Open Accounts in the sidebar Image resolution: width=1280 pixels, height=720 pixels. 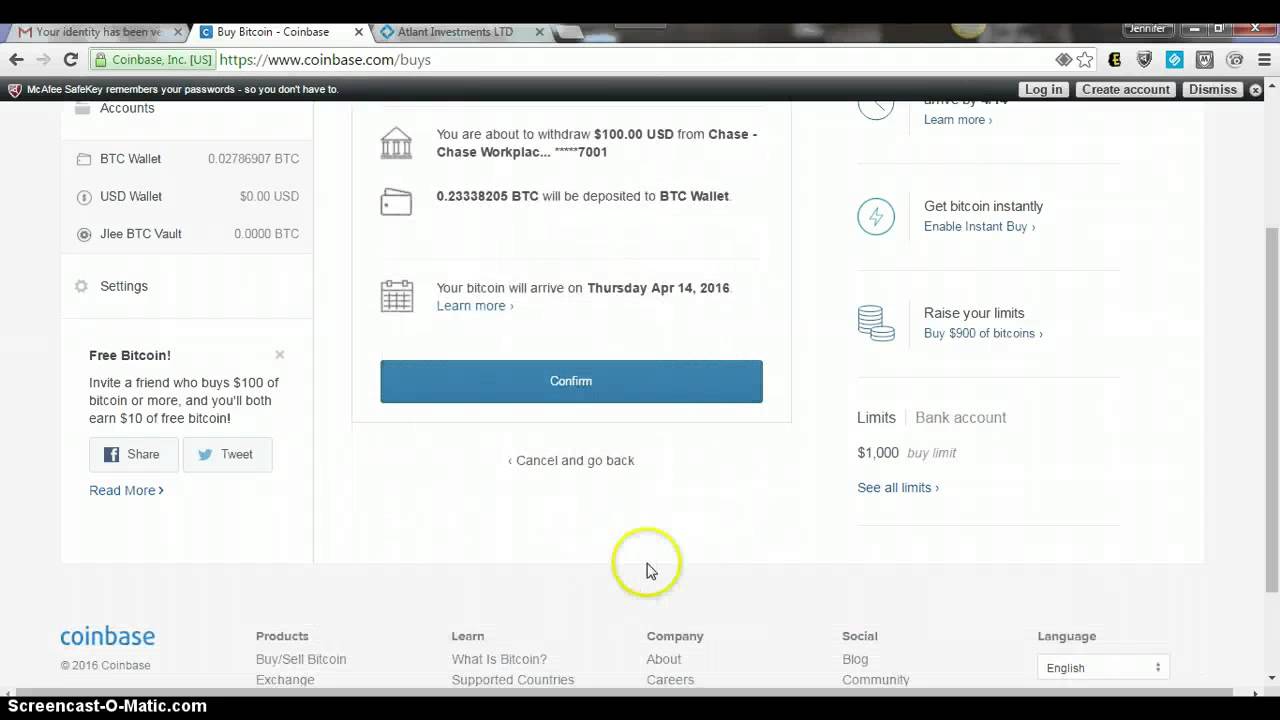pos(127,108)
